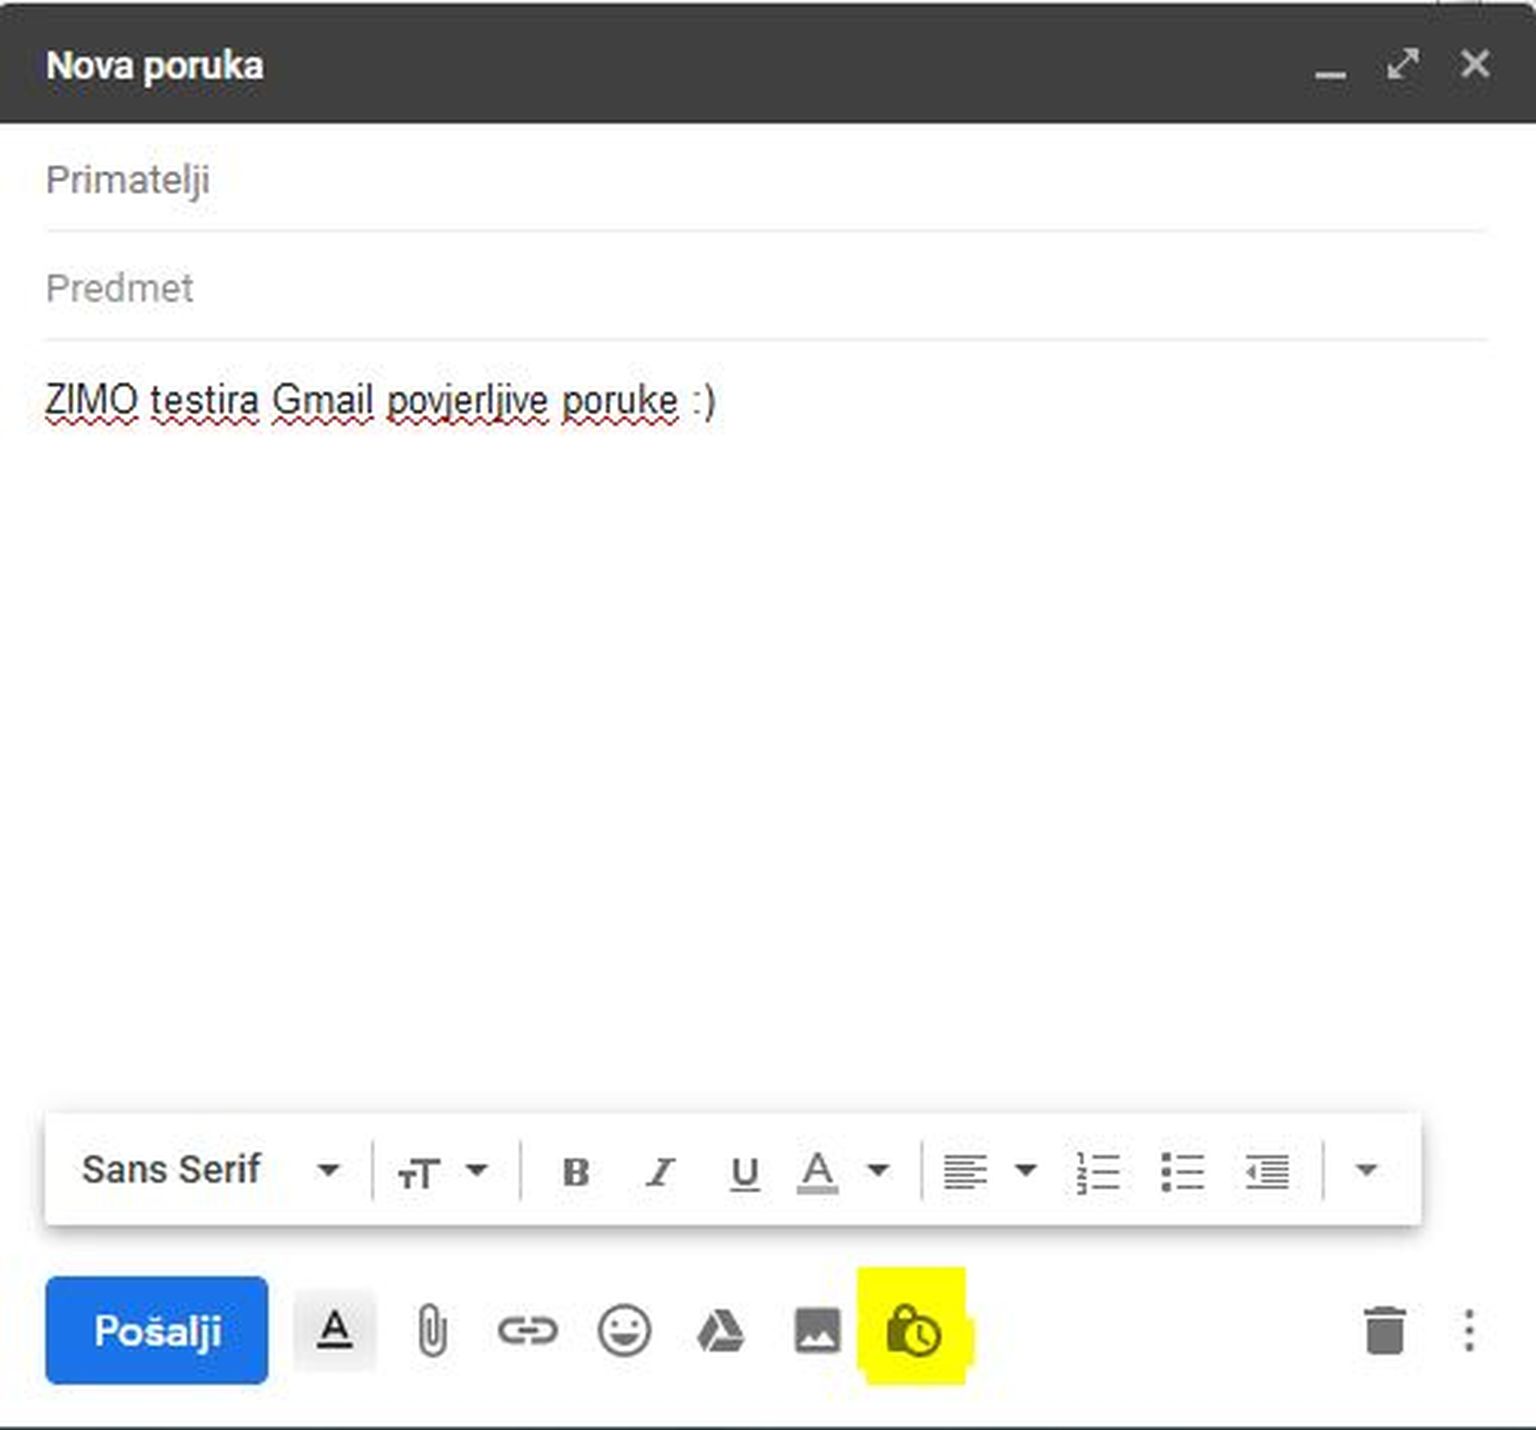Click the indent less icon
Image resolution: width=1536 pixels, height=1430 pixels.
click(x=1267, y=1171)
